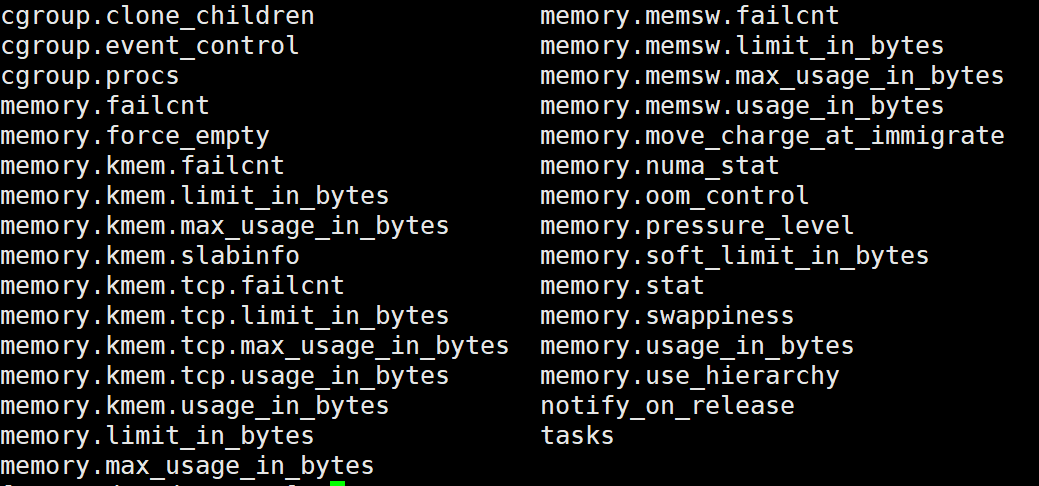Screen dimensions: 1039x486
Task: Click the cgroup.clone_children file name
Action: click(x=157, y=16)
